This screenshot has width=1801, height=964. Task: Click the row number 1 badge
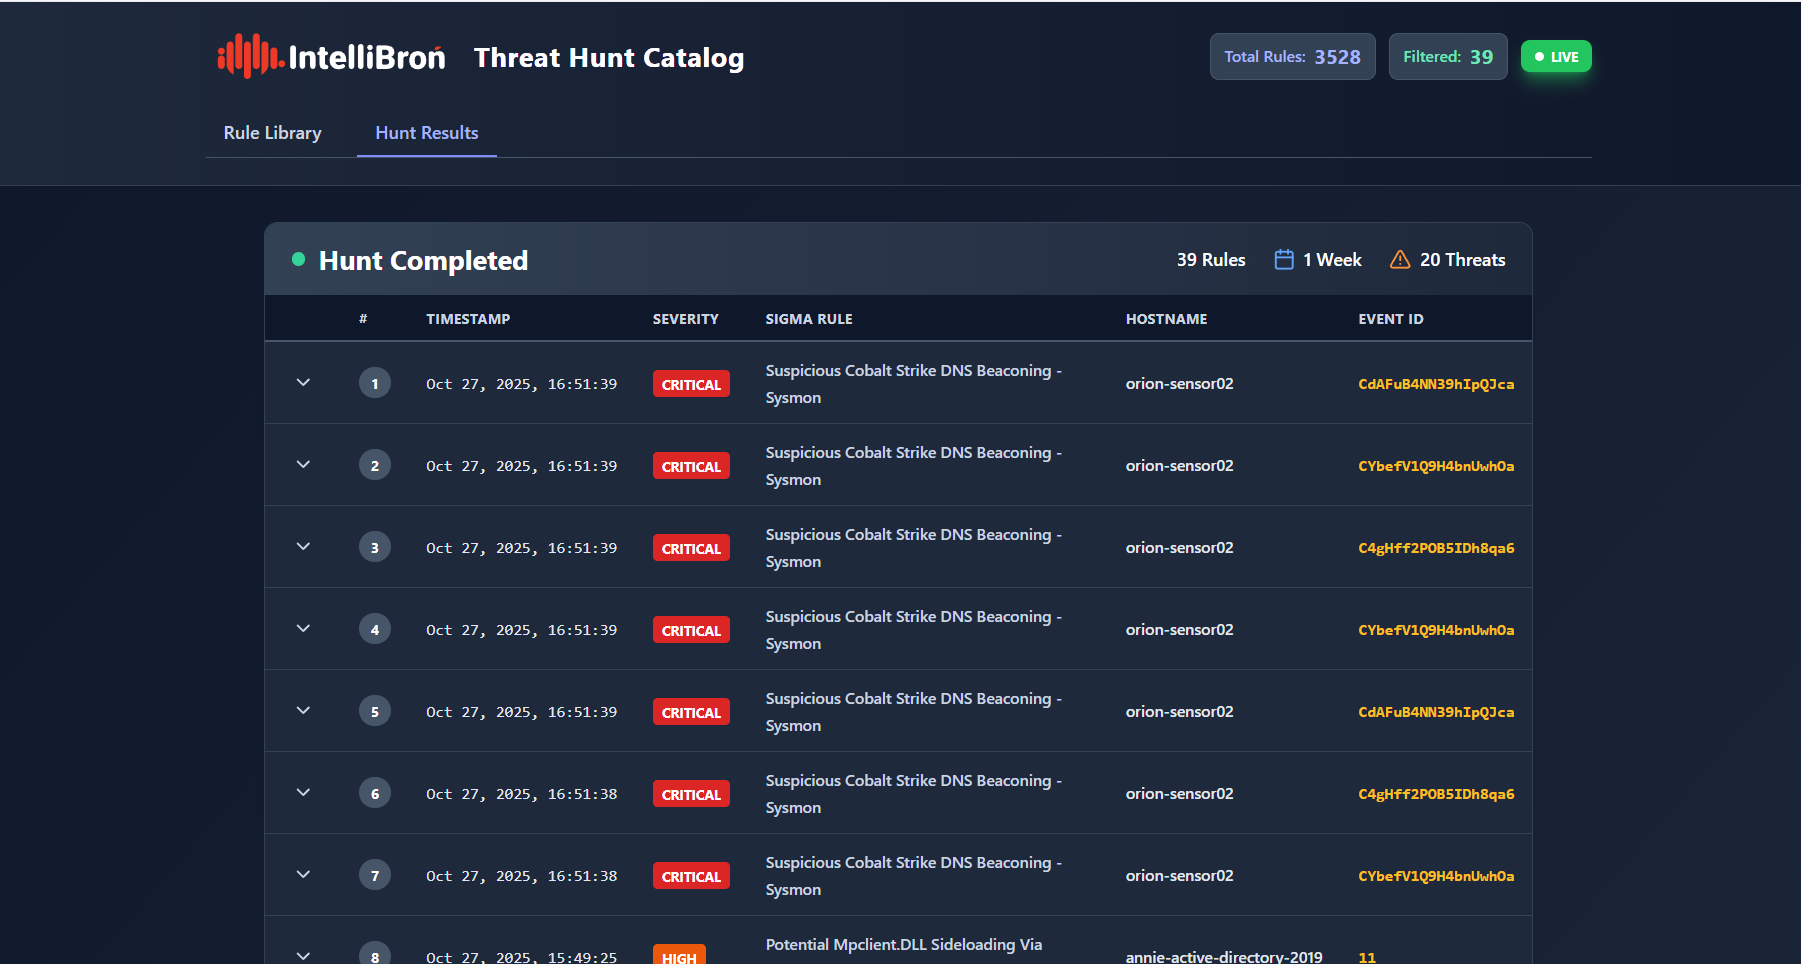click(375, 383)
